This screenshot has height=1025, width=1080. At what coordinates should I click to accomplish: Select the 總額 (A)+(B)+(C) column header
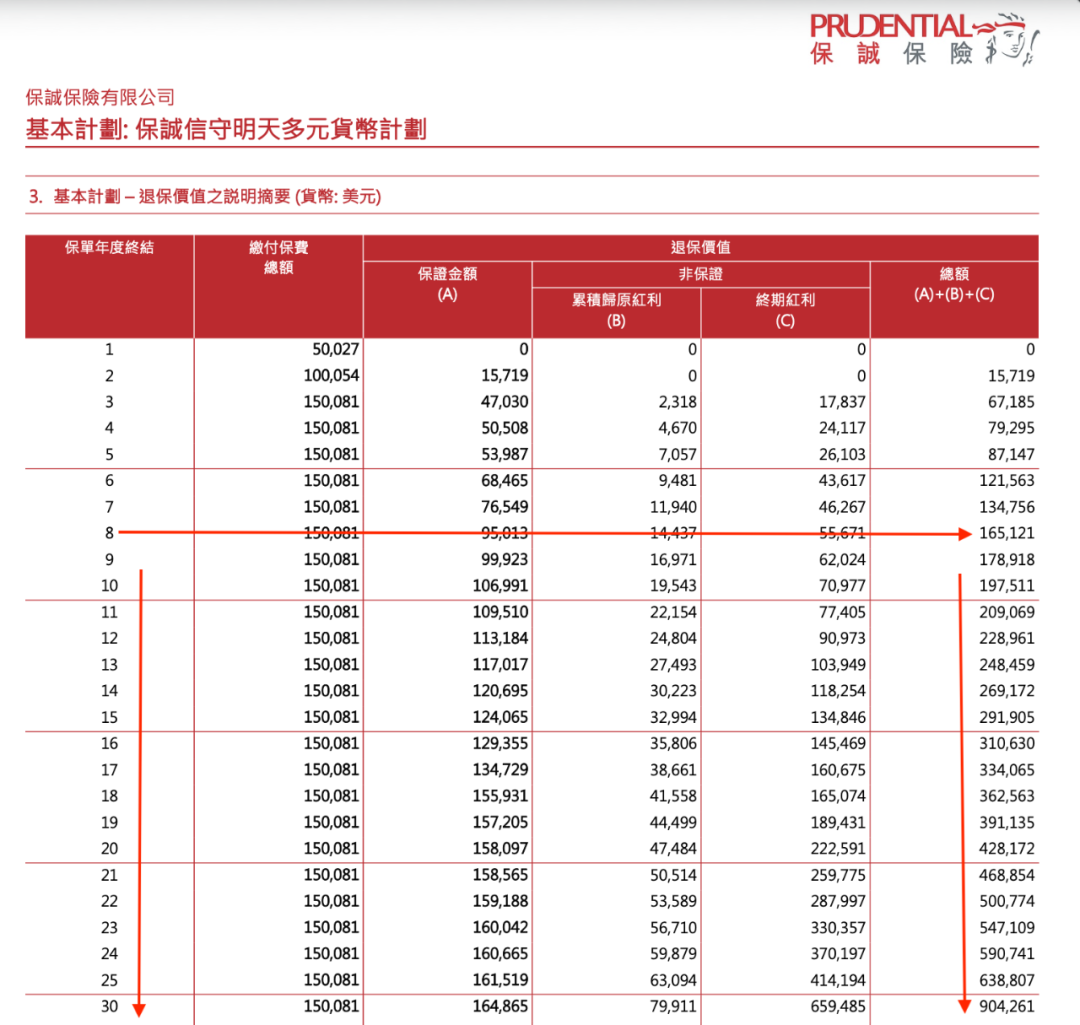pos(954,284)
